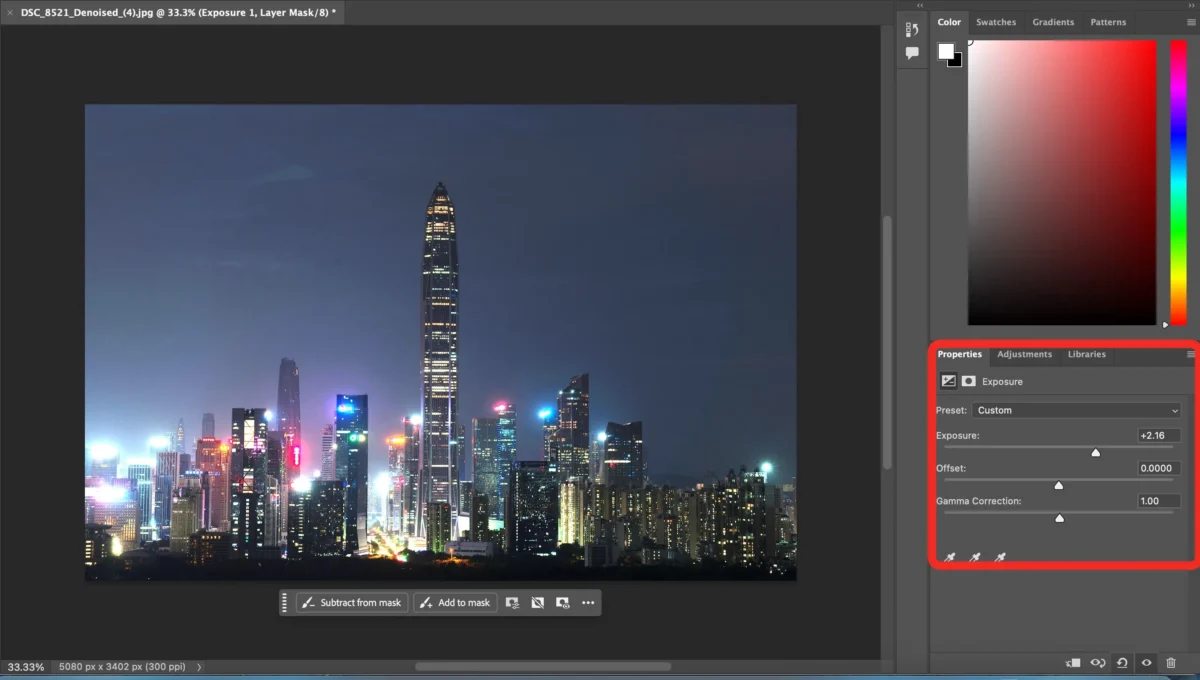This screenshot has width=1200, height=680.
Task: Click the Add to mask button
Action: pos(455,602)
